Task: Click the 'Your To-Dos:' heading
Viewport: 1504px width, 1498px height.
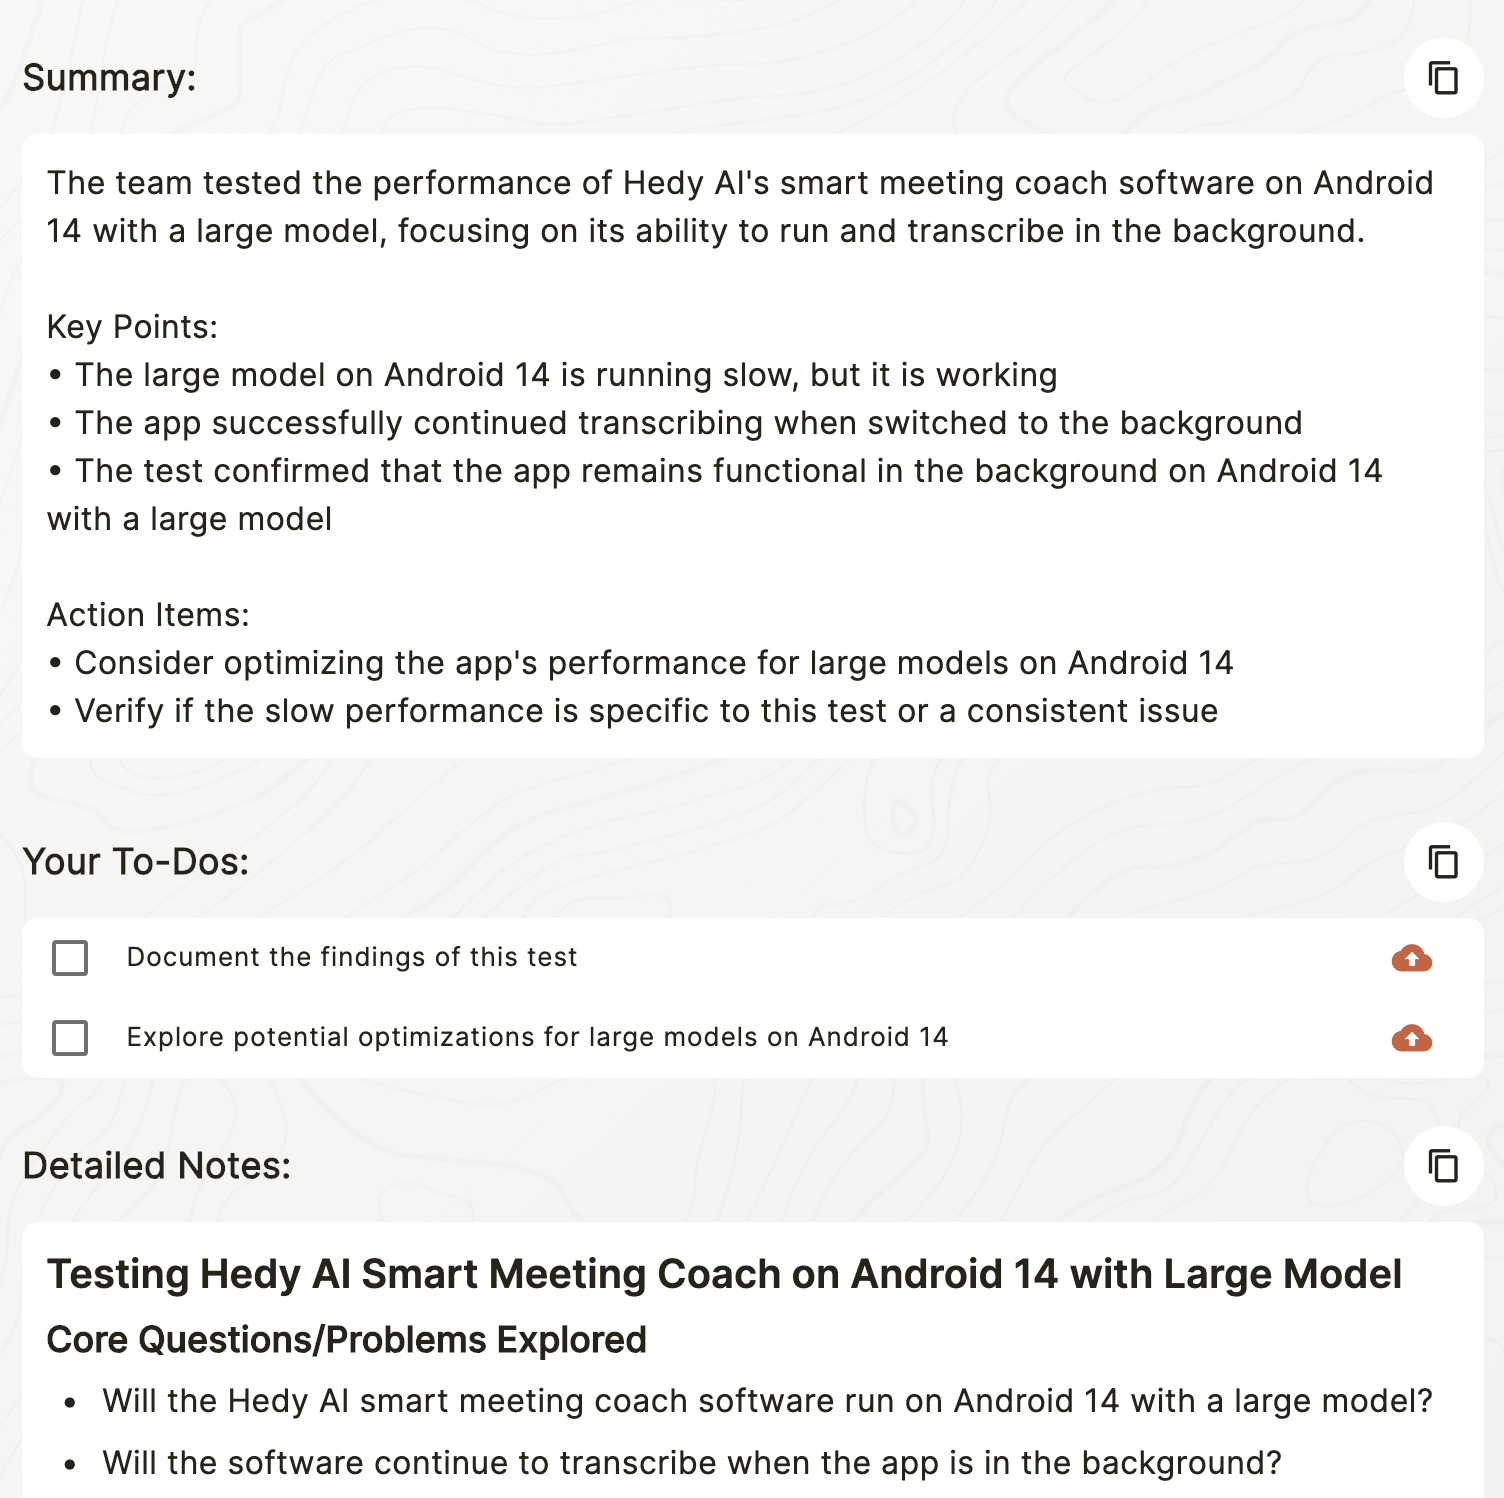Action: coord(136,862)
